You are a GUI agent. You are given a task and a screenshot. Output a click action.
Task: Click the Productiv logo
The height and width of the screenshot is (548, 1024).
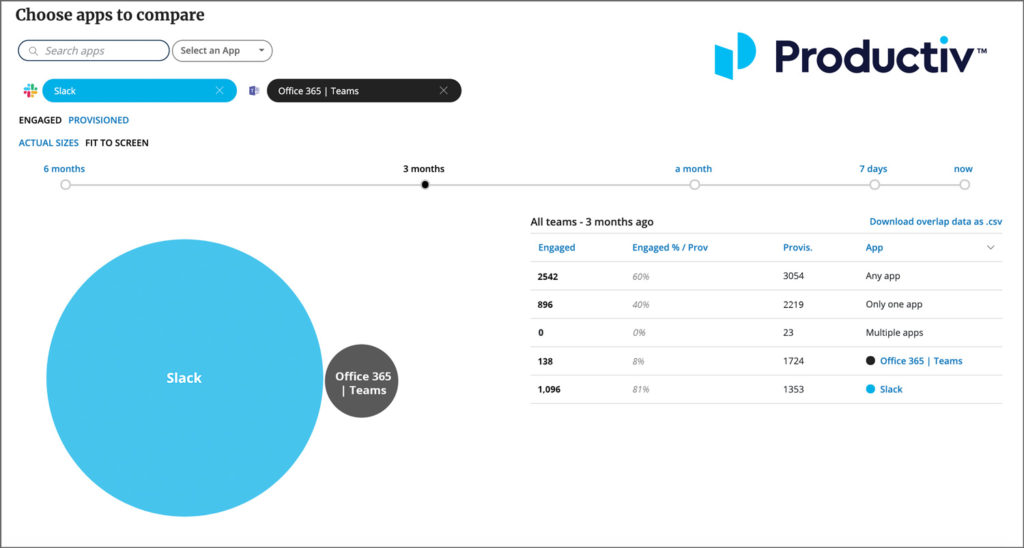(850, 56)
